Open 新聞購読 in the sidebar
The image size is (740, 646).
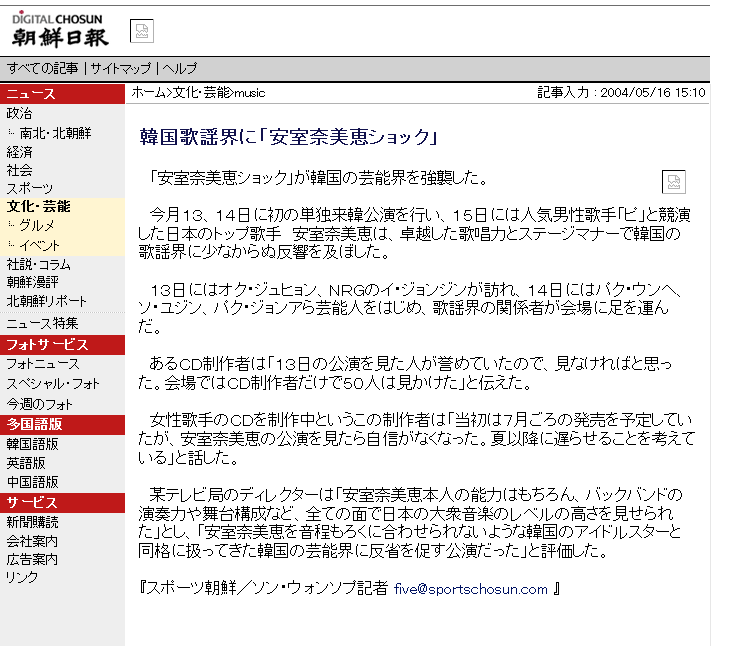tap(33, 522)
